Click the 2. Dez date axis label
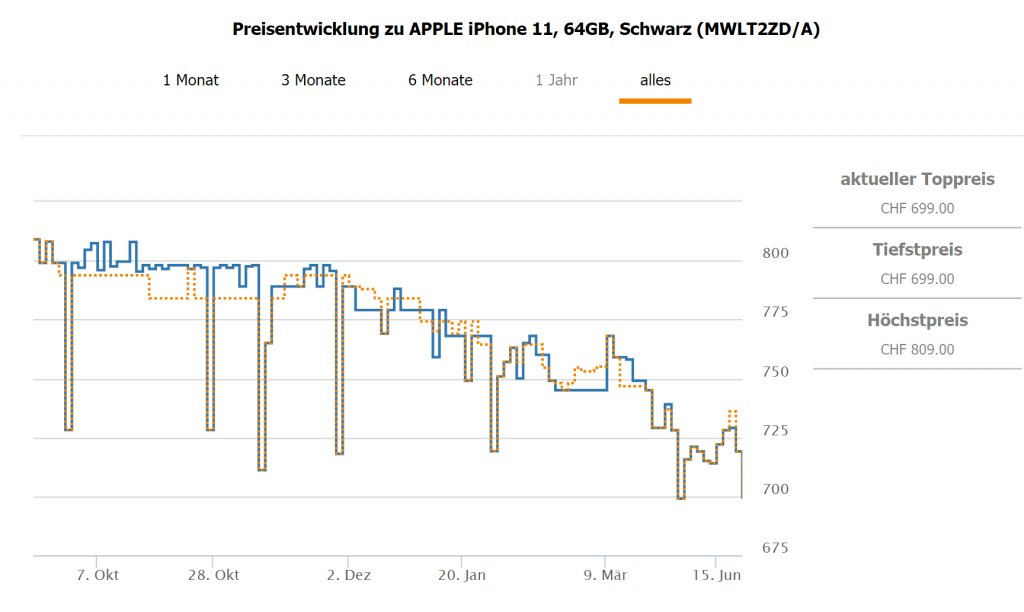This screenshot has height=612, width=1024. pyautogui.click(x=349, y=575)
